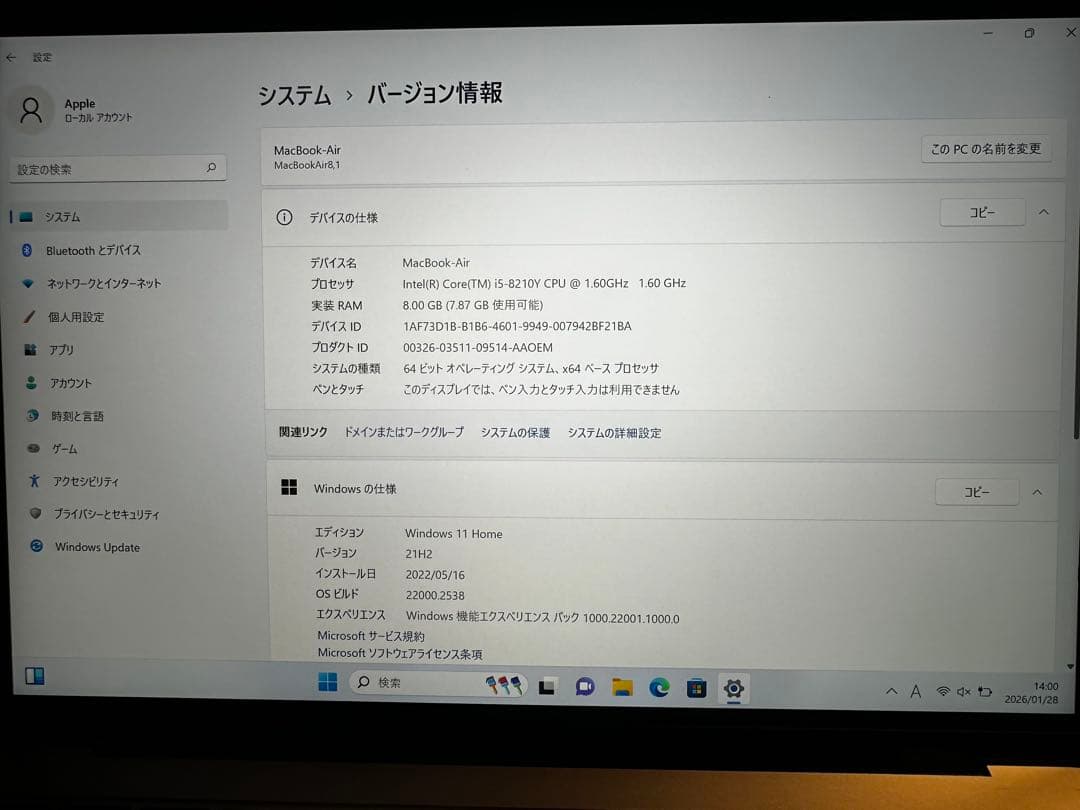
Task: Click the search magnifier in 設定の検索
Action: click(211, 167)
